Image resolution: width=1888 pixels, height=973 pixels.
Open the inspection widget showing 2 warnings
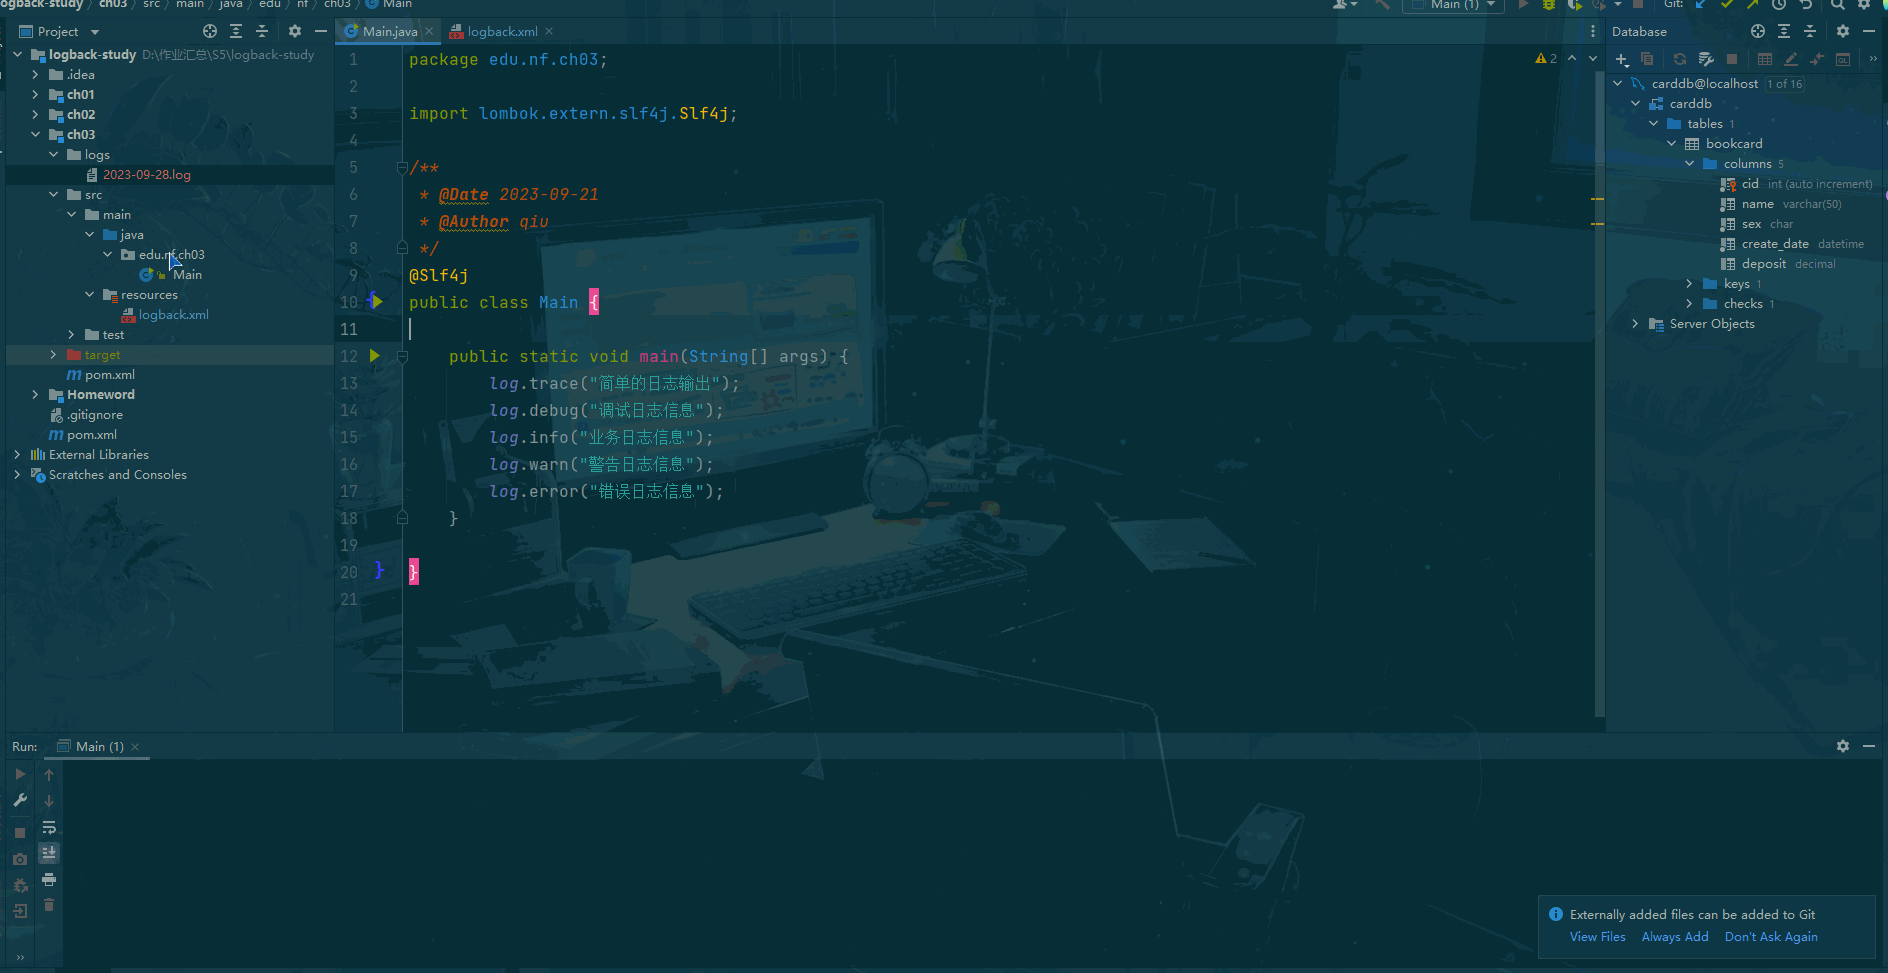pyautogui.click(x=1546, y=59)
